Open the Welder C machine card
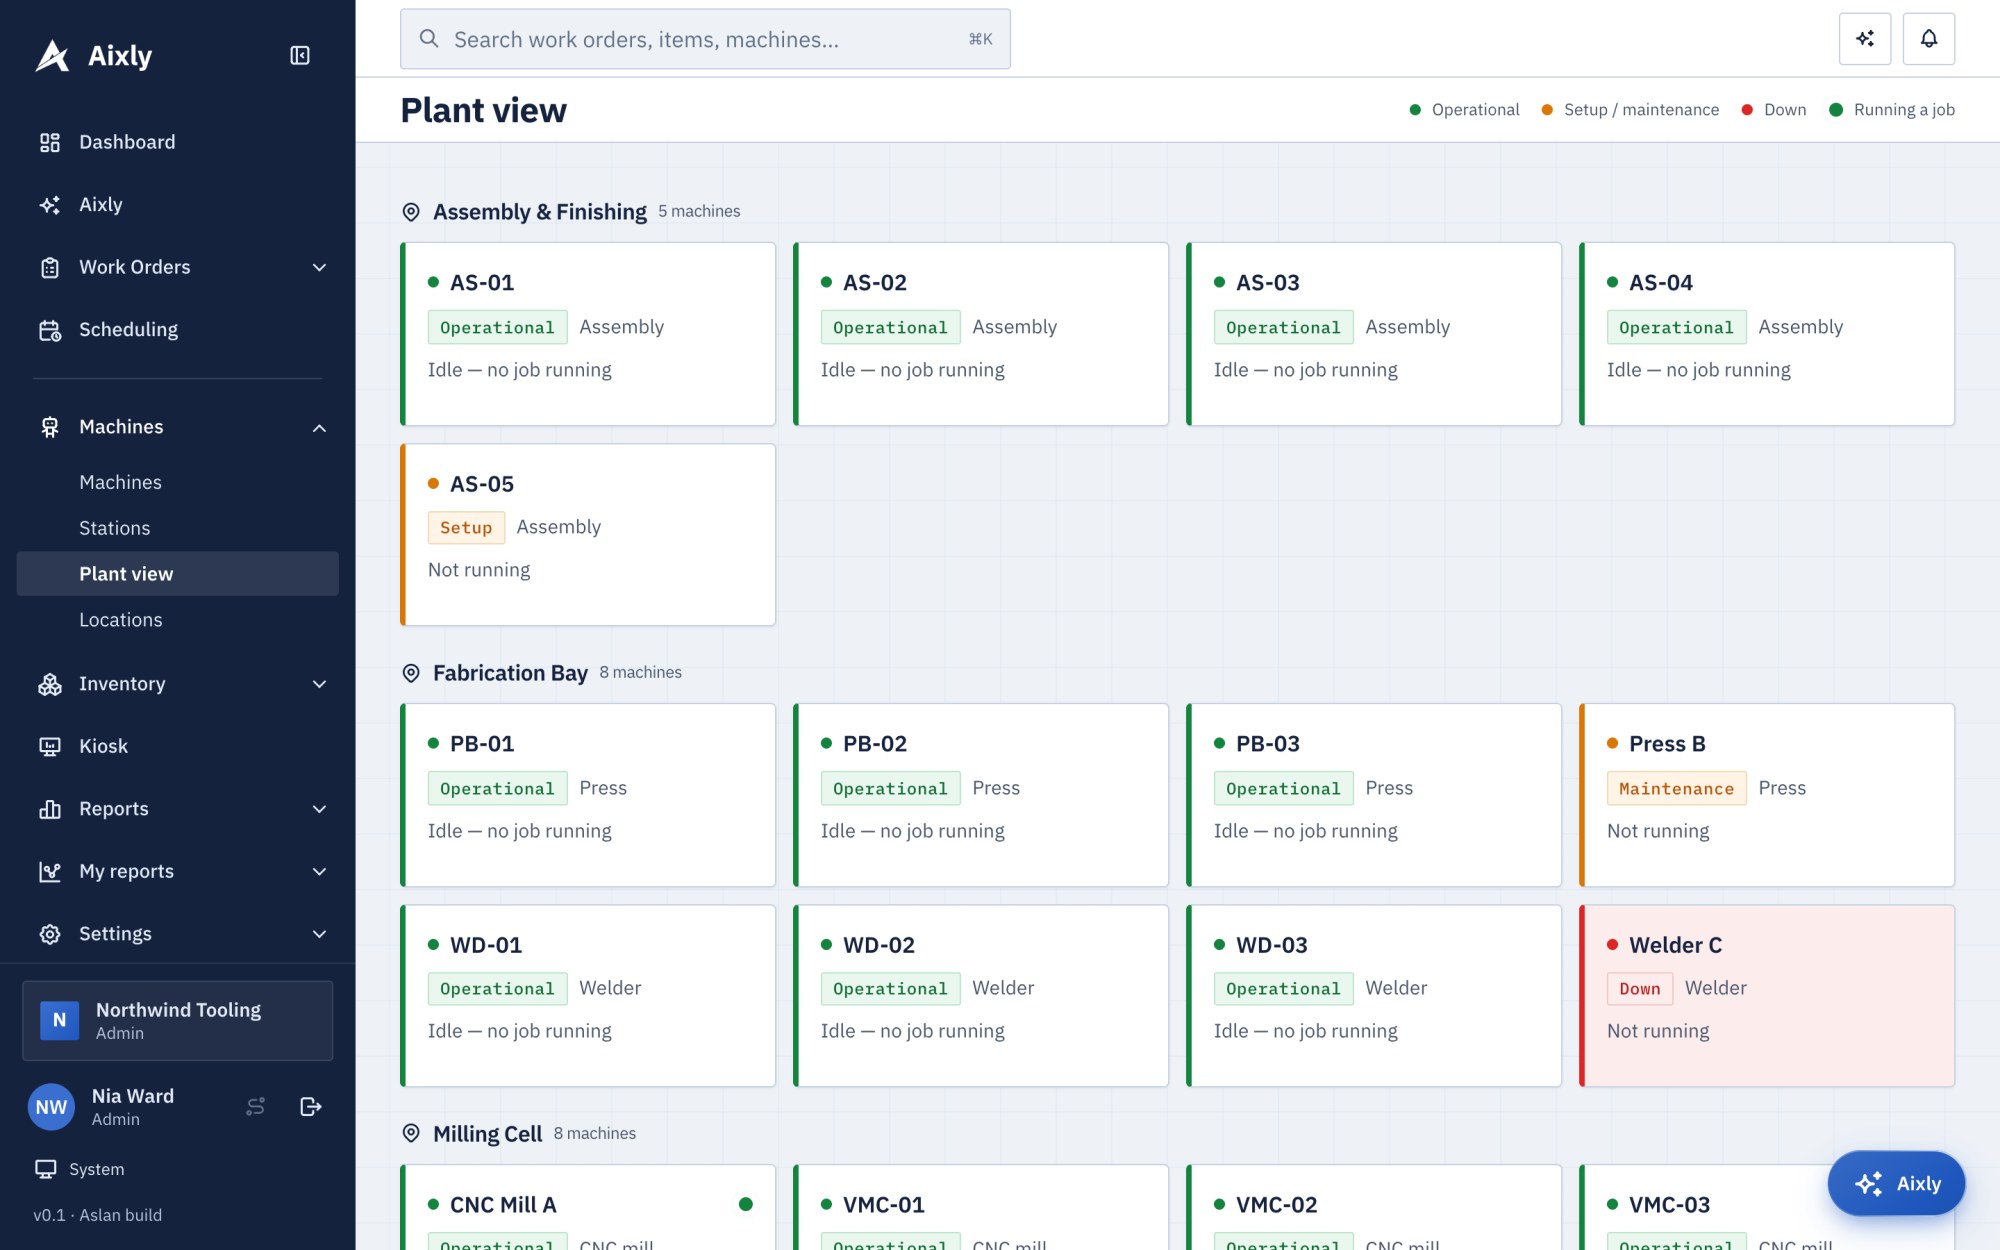2000x1250 pixels. click(x=1767, y=996)
